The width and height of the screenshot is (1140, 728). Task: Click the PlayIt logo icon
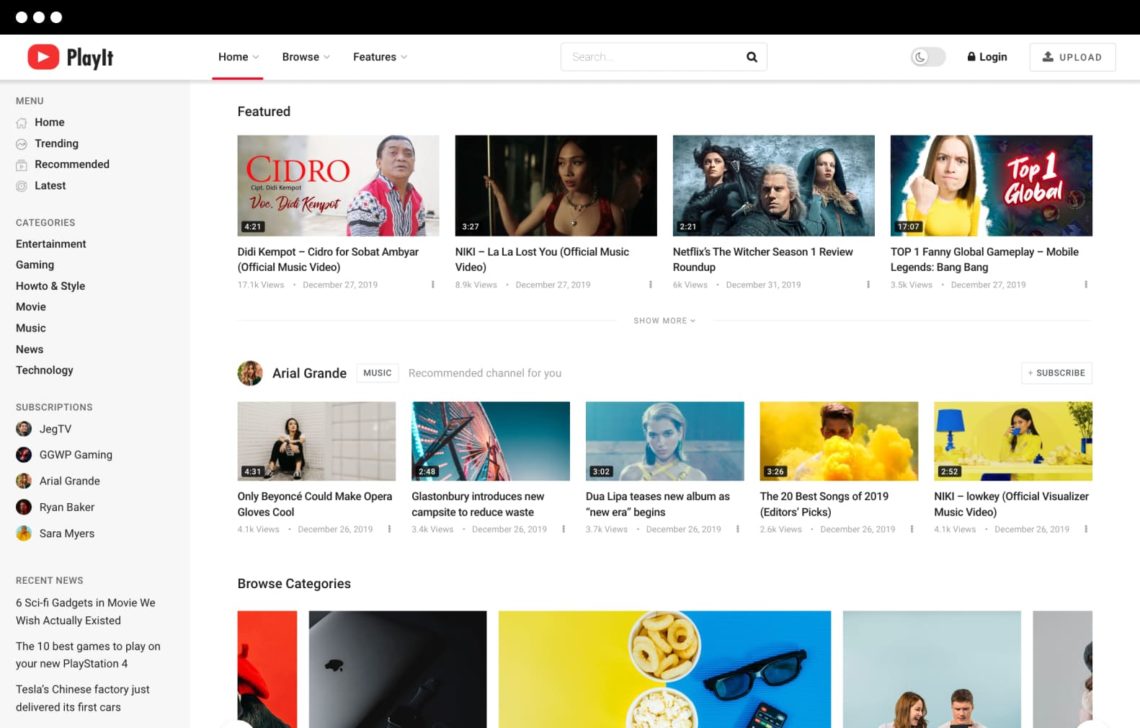tap(43, 57)
